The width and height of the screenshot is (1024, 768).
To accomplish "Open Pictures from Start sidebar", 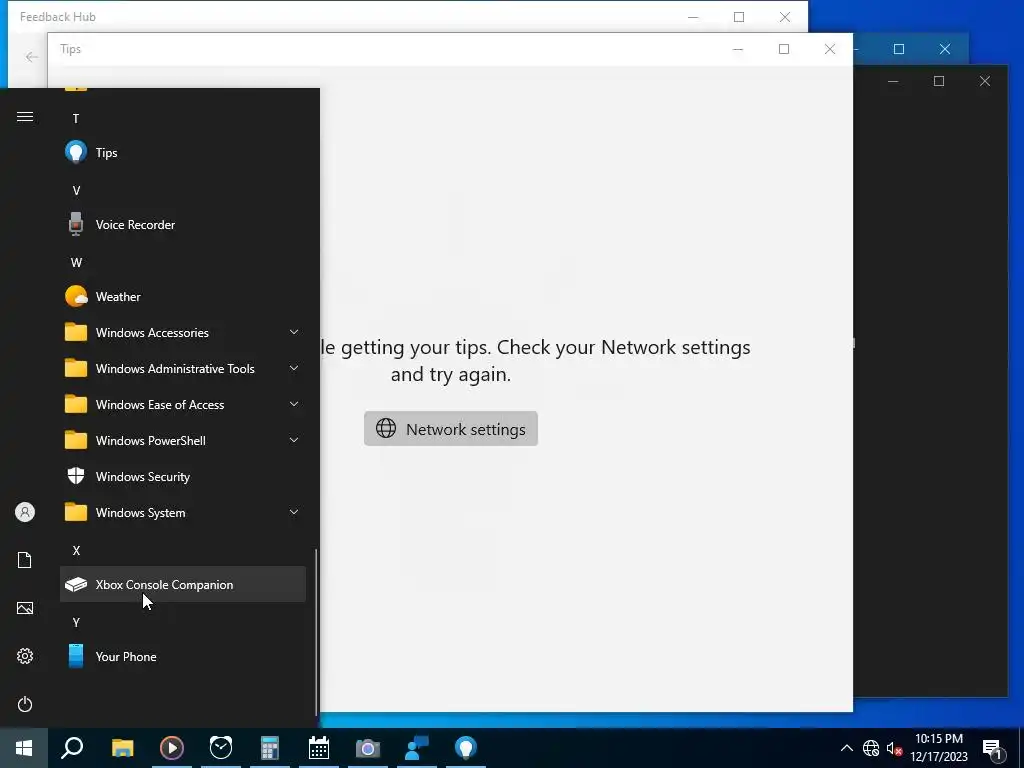I will (x=25, y=608).
